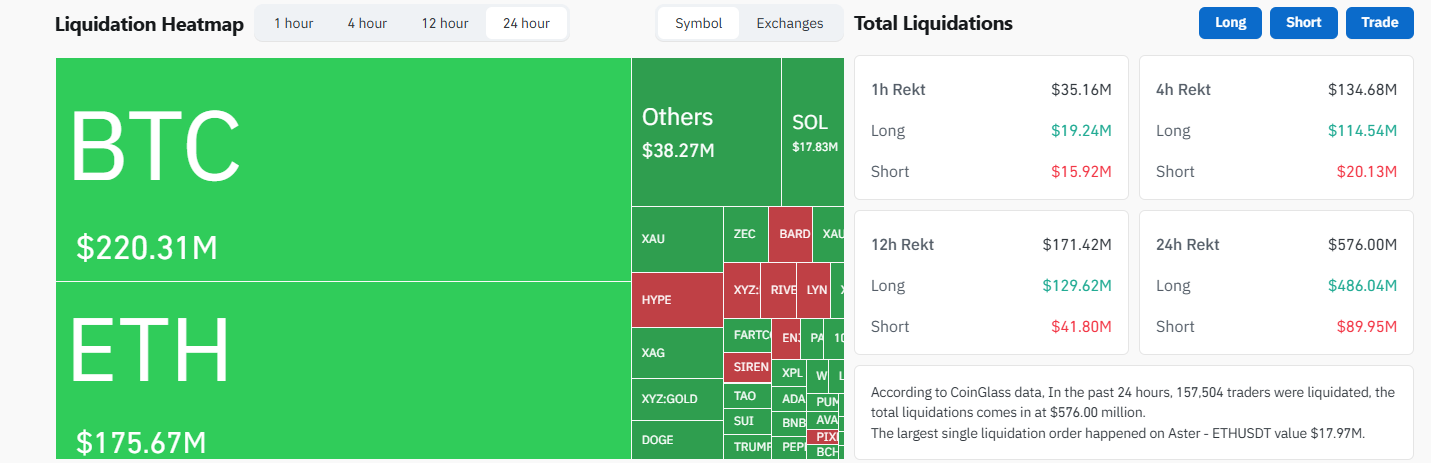1431x463 pixels.
Task: Select the red BARD tile
Action: [790, 234]
